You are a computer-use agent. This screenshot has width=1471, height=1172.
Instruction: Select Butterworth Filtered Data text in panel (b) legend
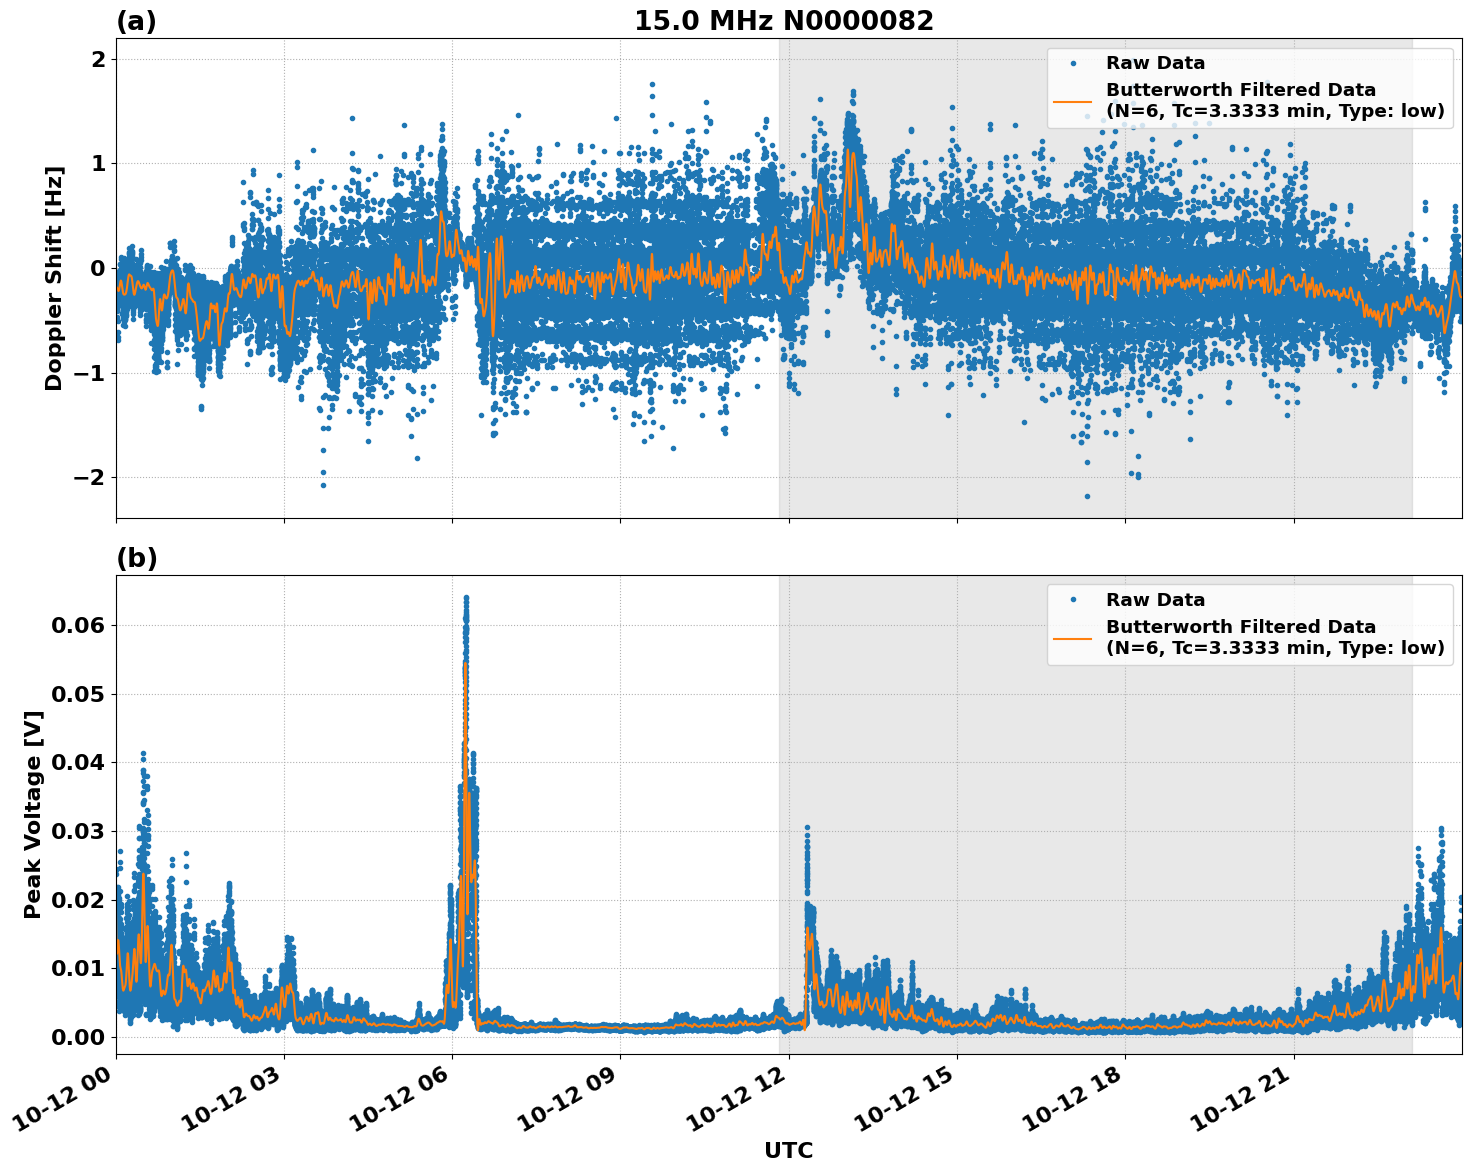click(1240, 627)
